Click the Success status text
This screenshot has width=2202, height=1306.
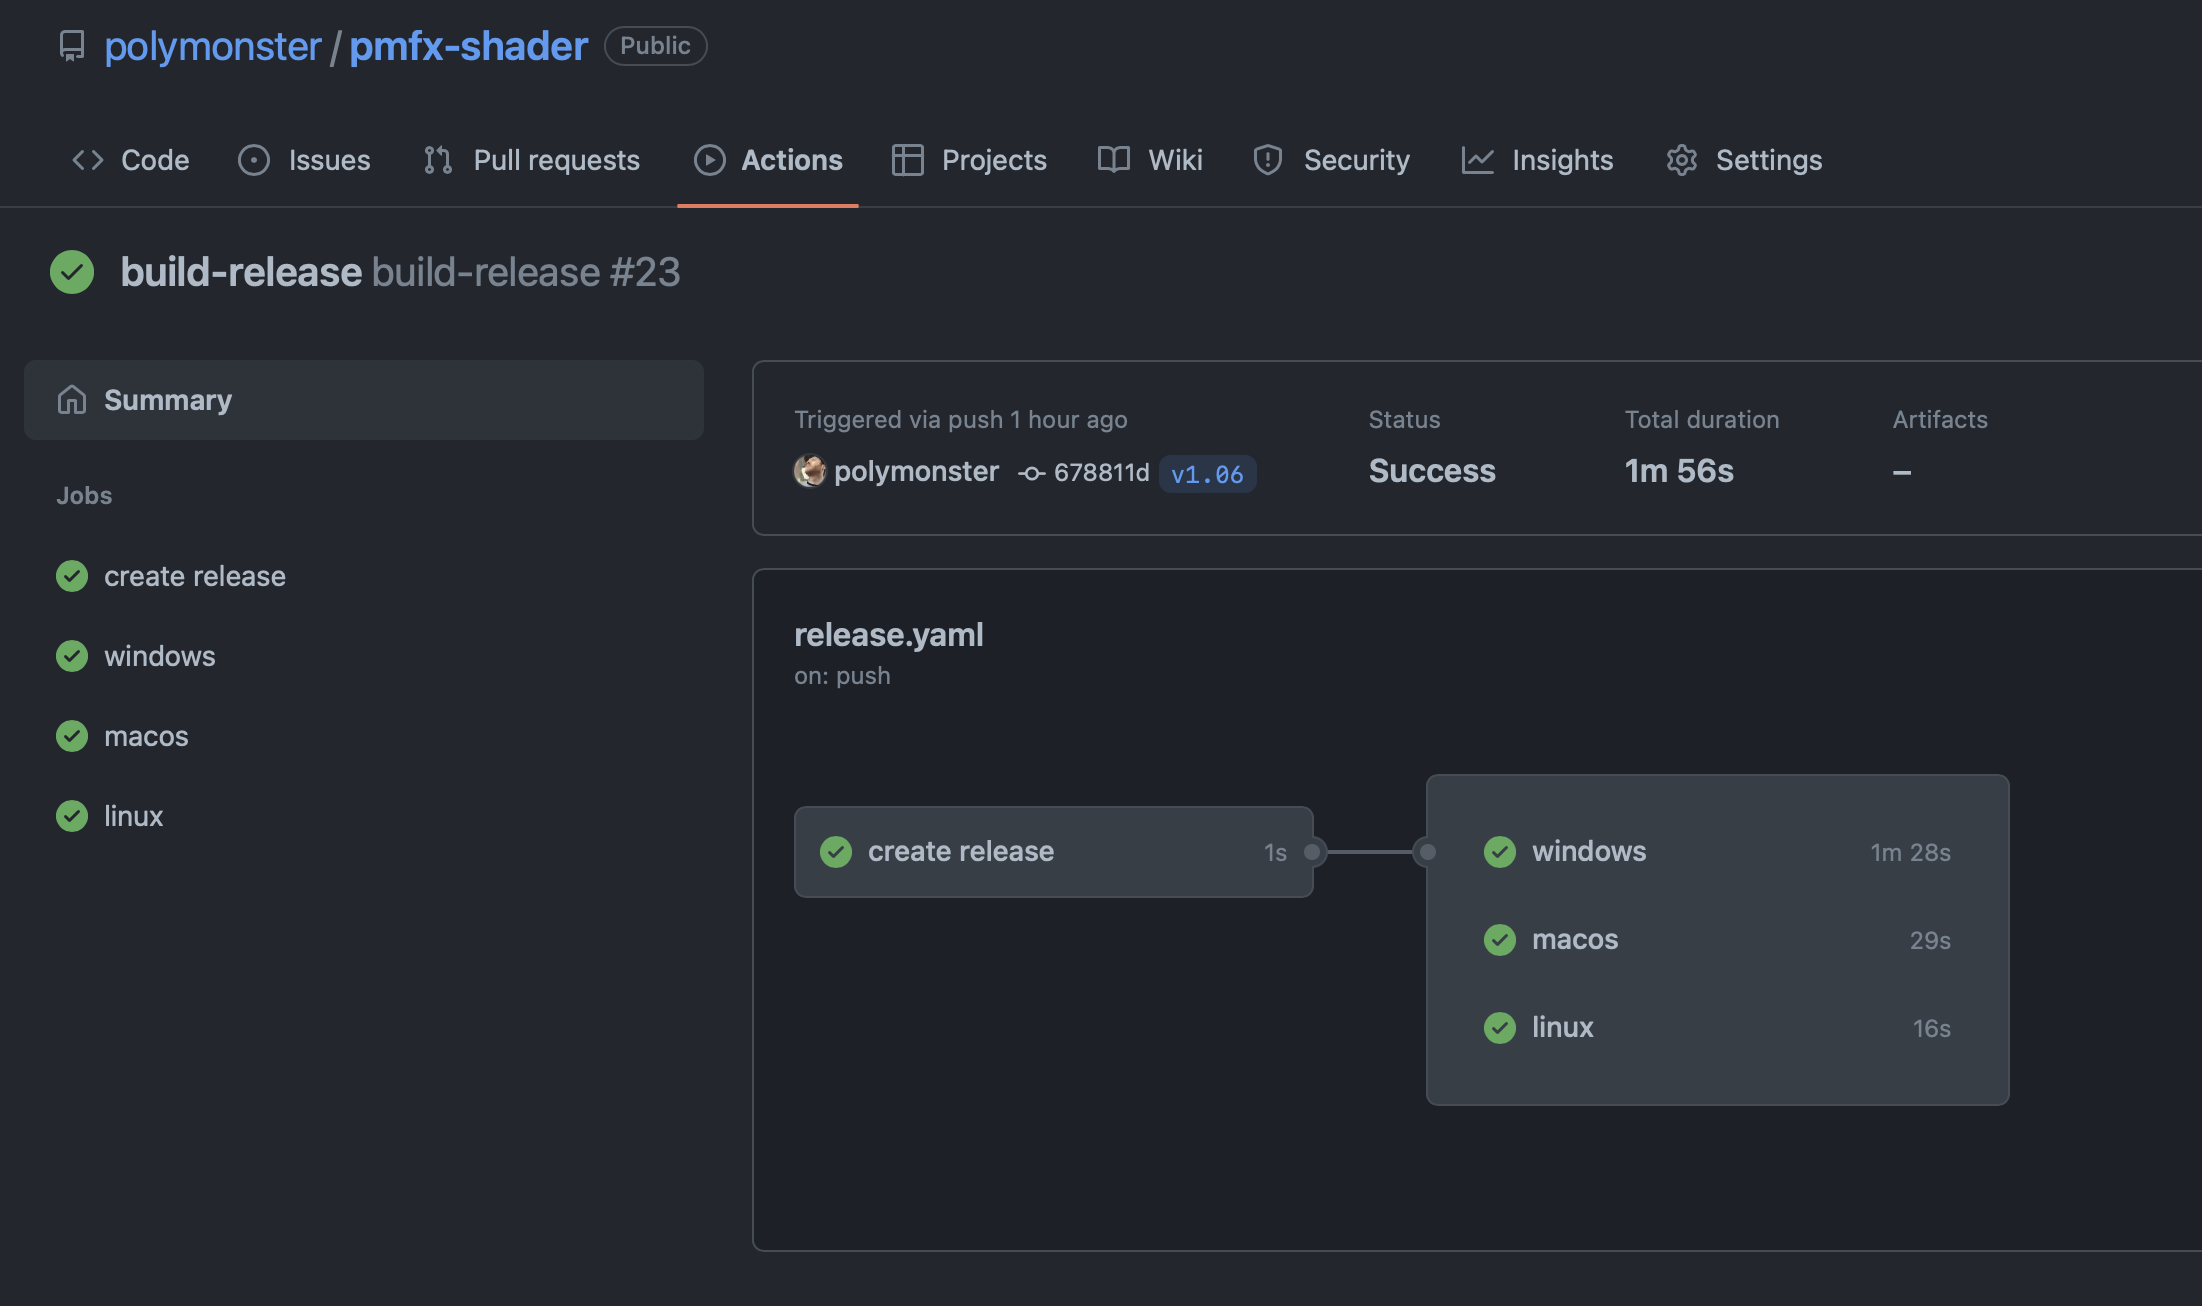point(1432,471)
